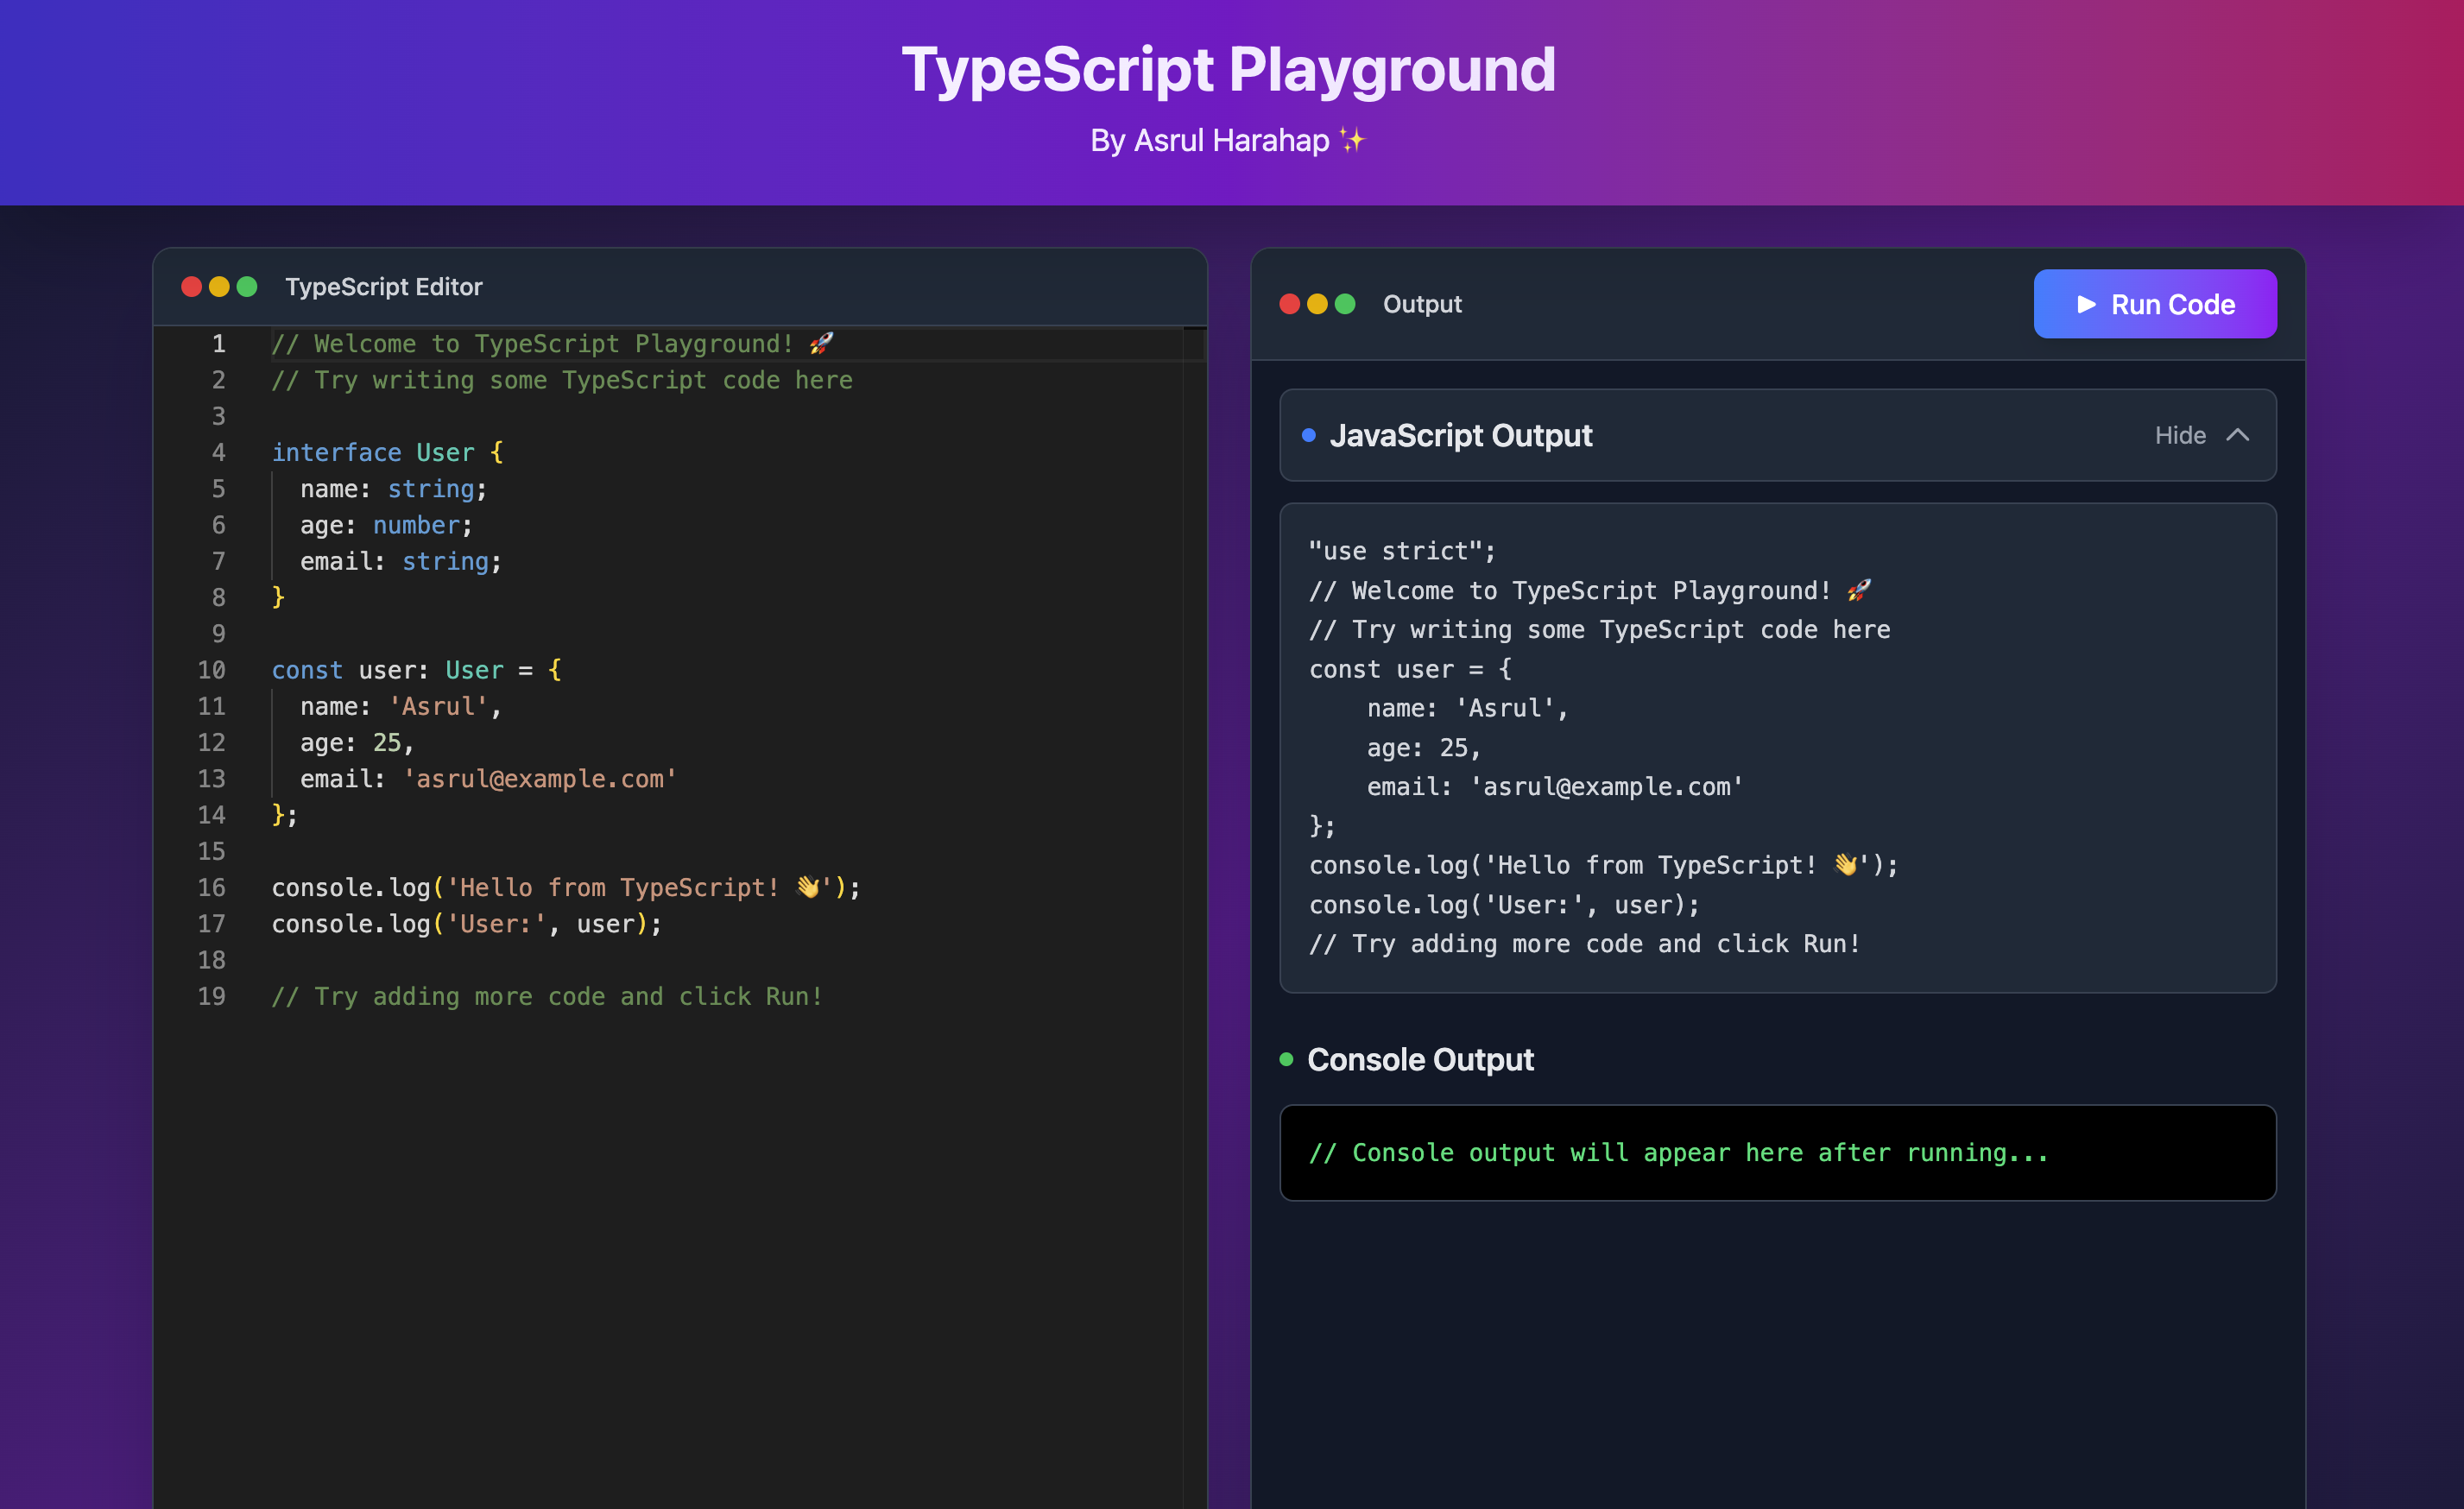Click the green dot beside Console Output

pyautogui.click(x=1286, y=1059)
